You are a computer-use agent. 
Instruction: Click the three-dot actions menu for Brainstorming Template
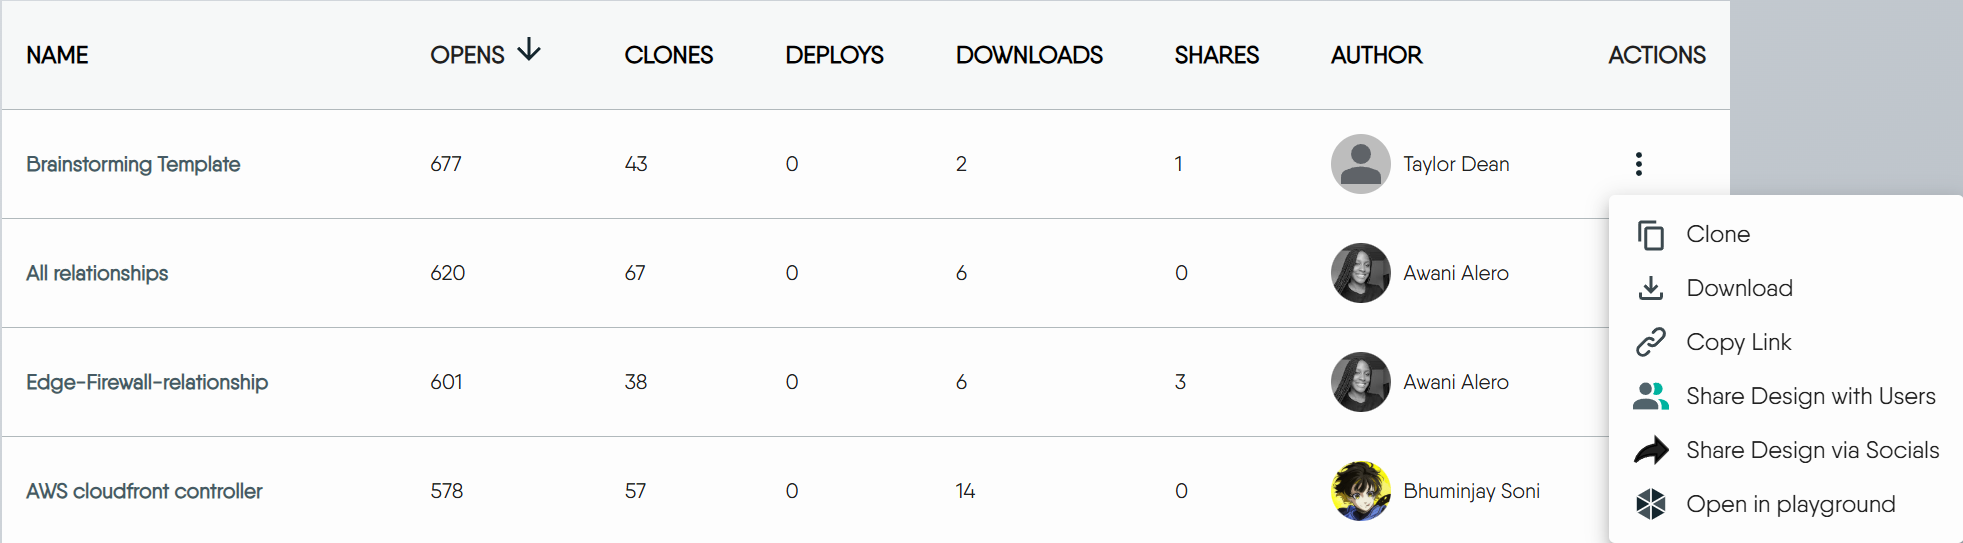(x=1638, y=164)
